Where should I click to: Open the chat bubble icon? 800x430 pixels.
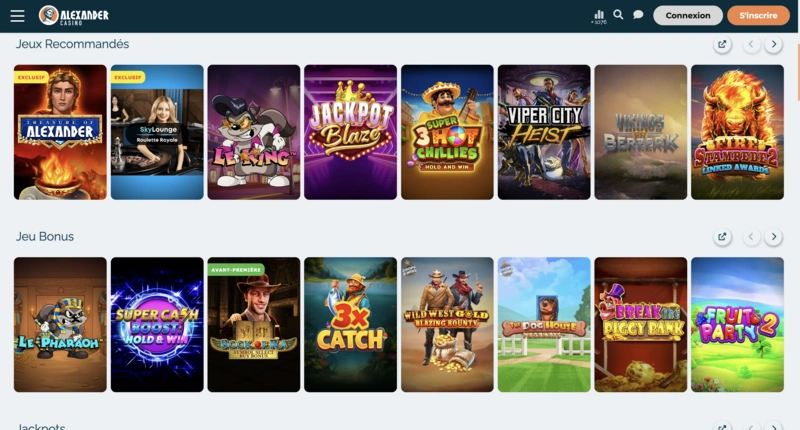pyautogui.click(x=638, y=15)
